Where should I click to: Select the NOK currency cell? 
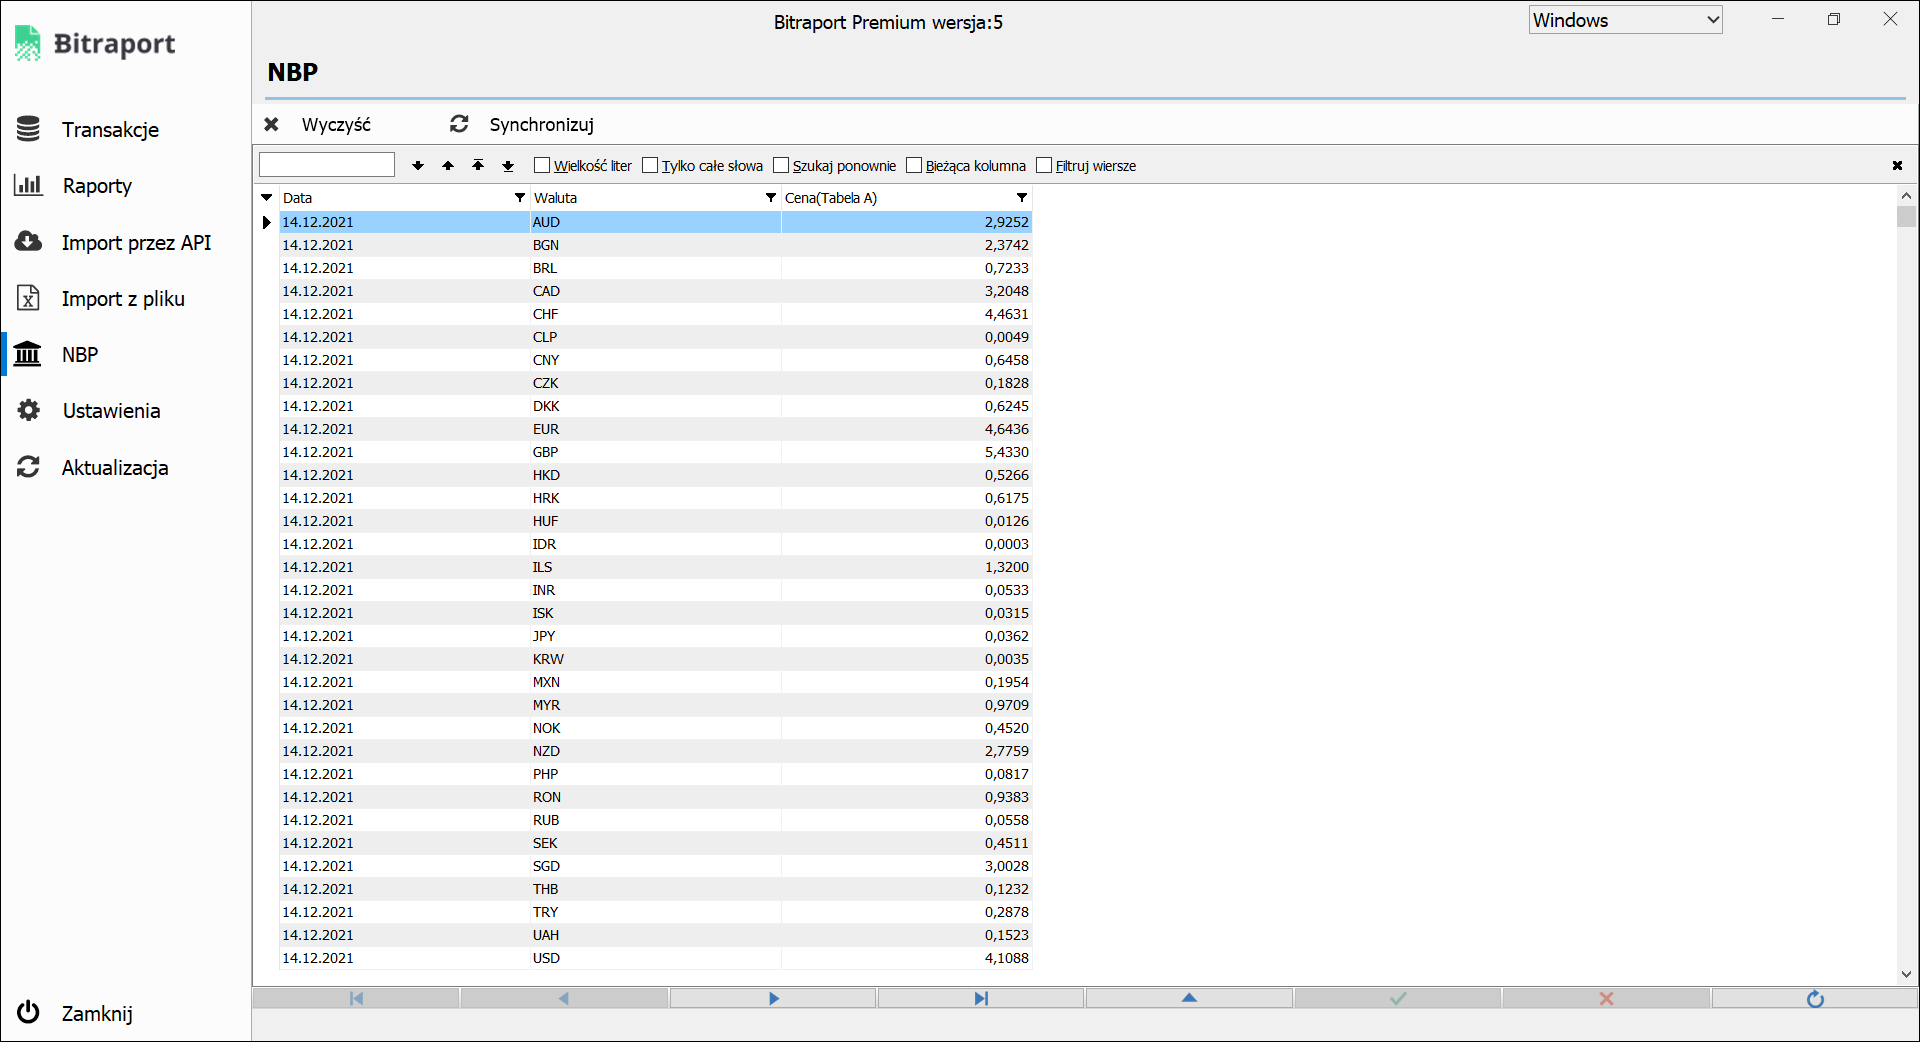pos(655,728)
